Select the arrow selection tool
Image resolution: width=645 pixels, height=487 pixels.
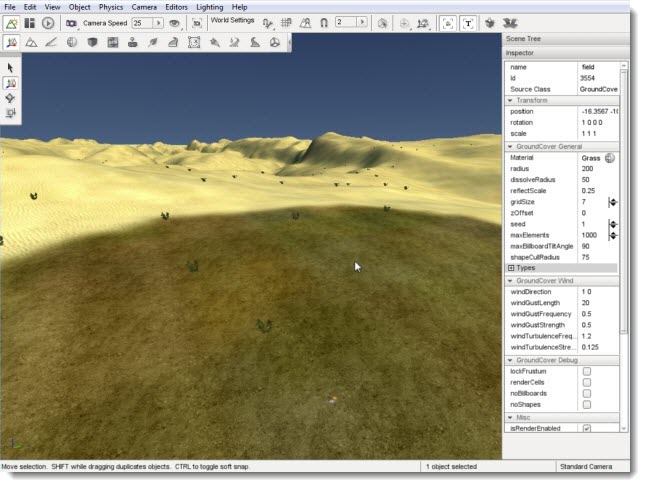click(x=10, y=68)
